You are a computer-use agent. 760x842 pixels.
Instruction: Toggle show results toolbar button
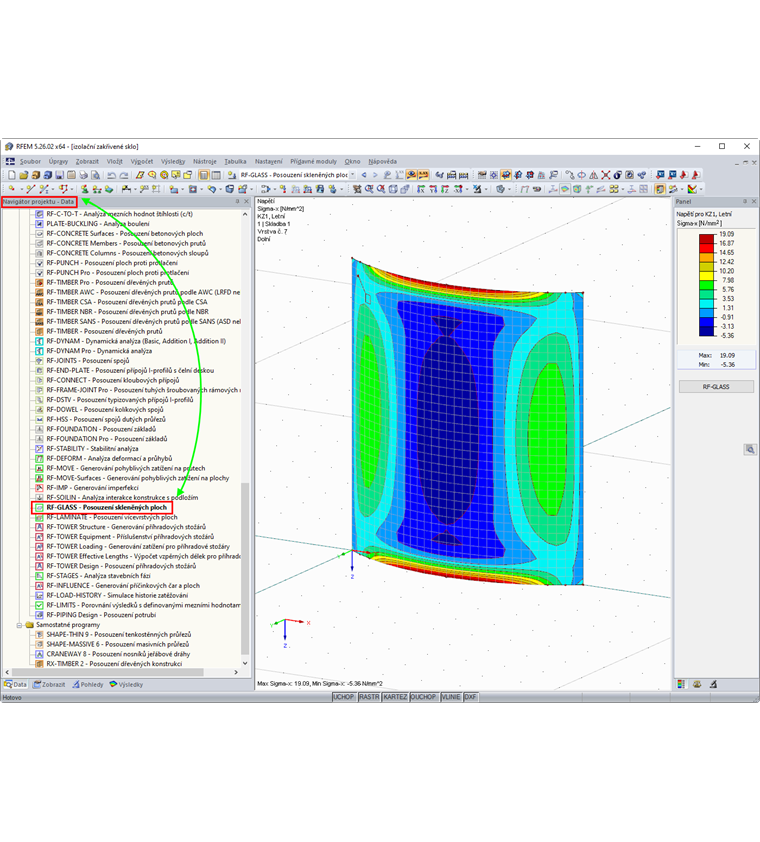(x=412, y=175)
